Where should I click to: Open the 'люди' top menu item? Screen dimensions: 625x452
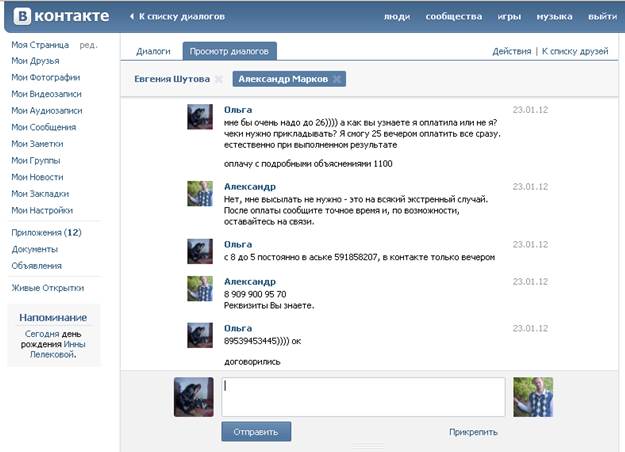pos(397,17)
